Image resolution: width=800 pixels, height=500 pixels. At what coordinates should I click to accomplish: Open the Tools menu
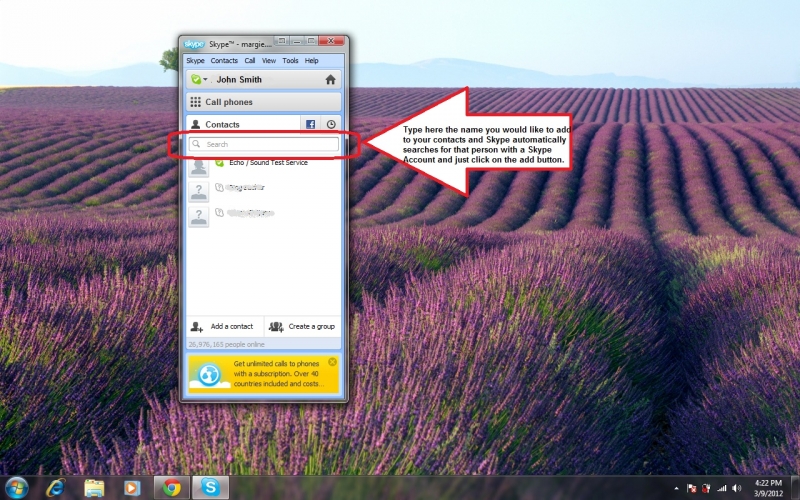click(x=290, y=61)
